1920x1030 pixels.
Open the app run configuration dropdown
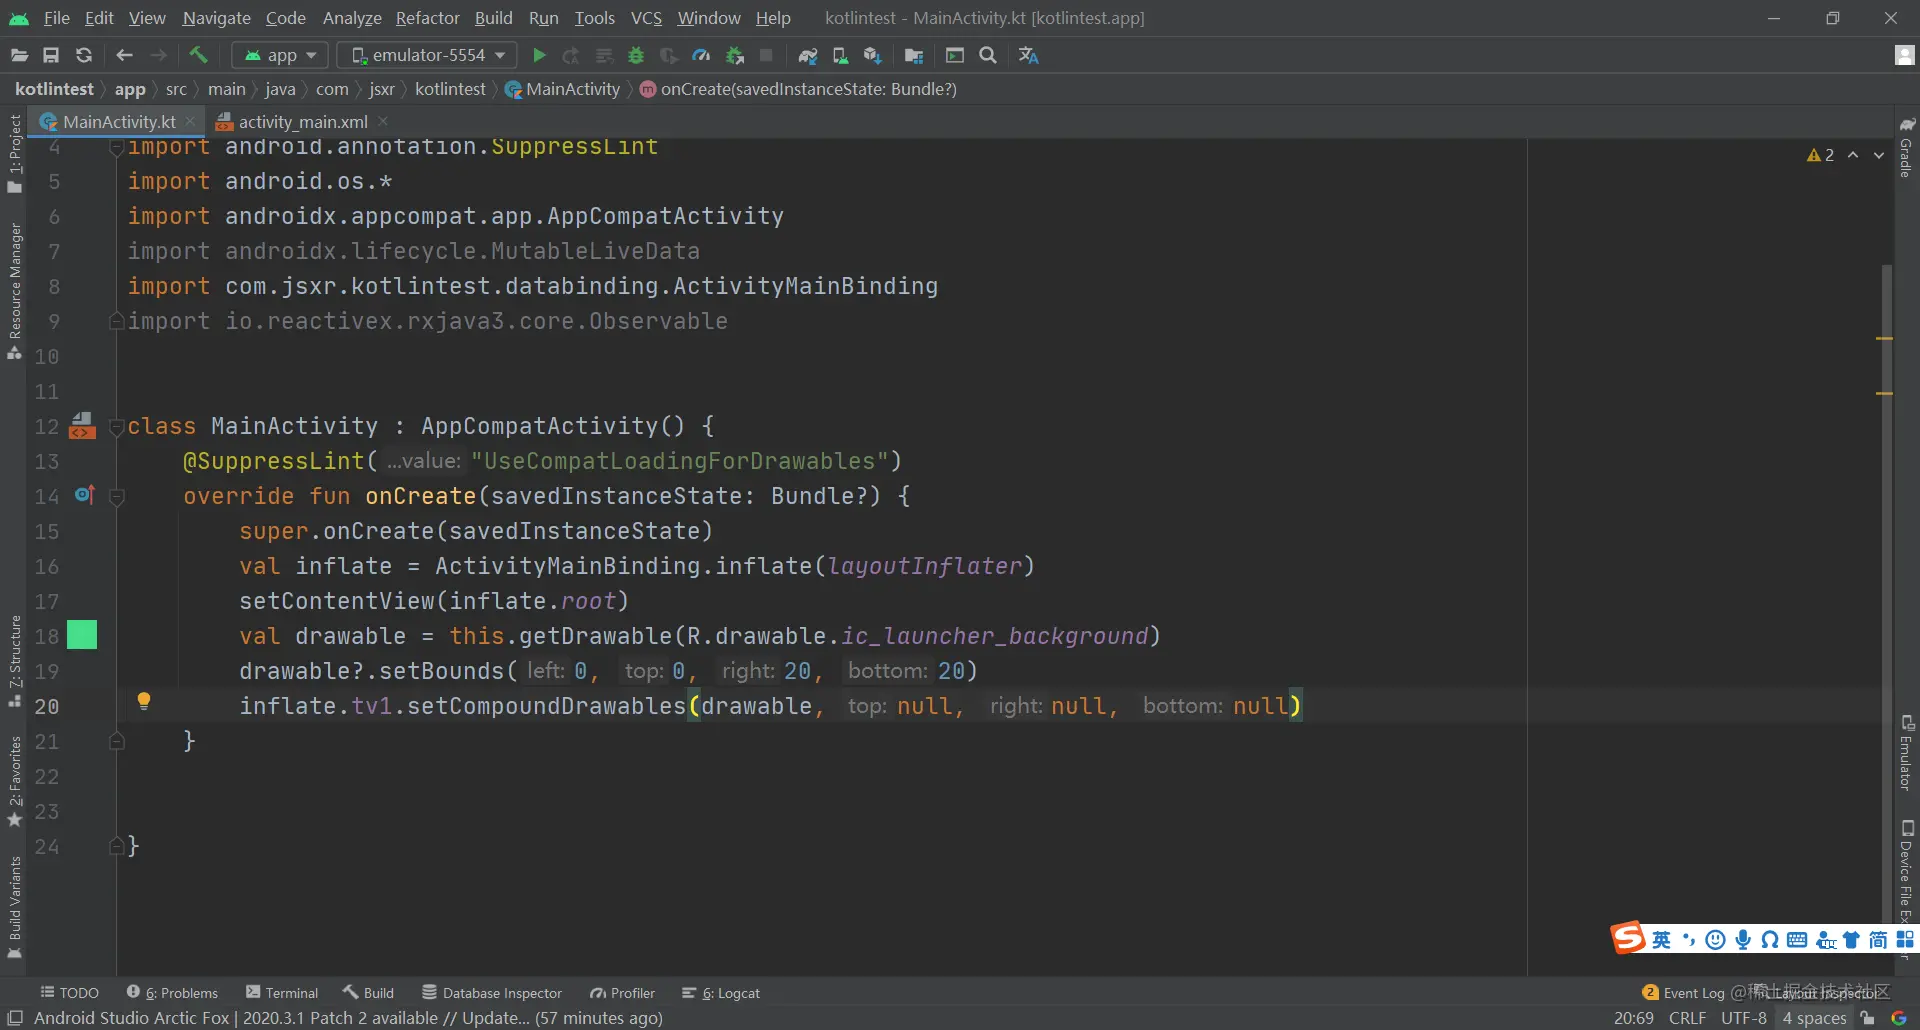281,55
